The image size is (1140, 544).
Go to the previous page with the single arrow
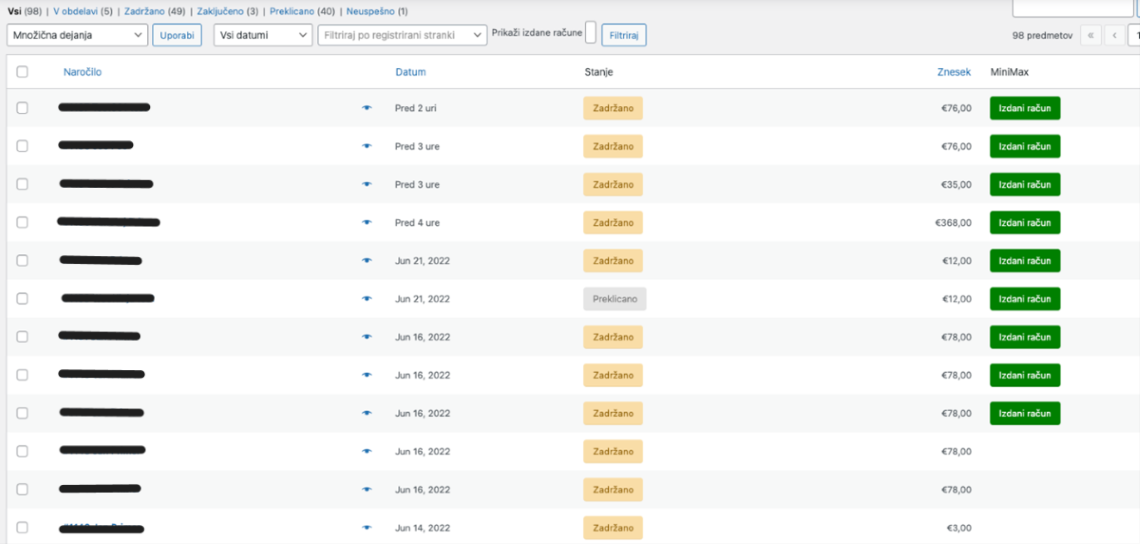1114,35
